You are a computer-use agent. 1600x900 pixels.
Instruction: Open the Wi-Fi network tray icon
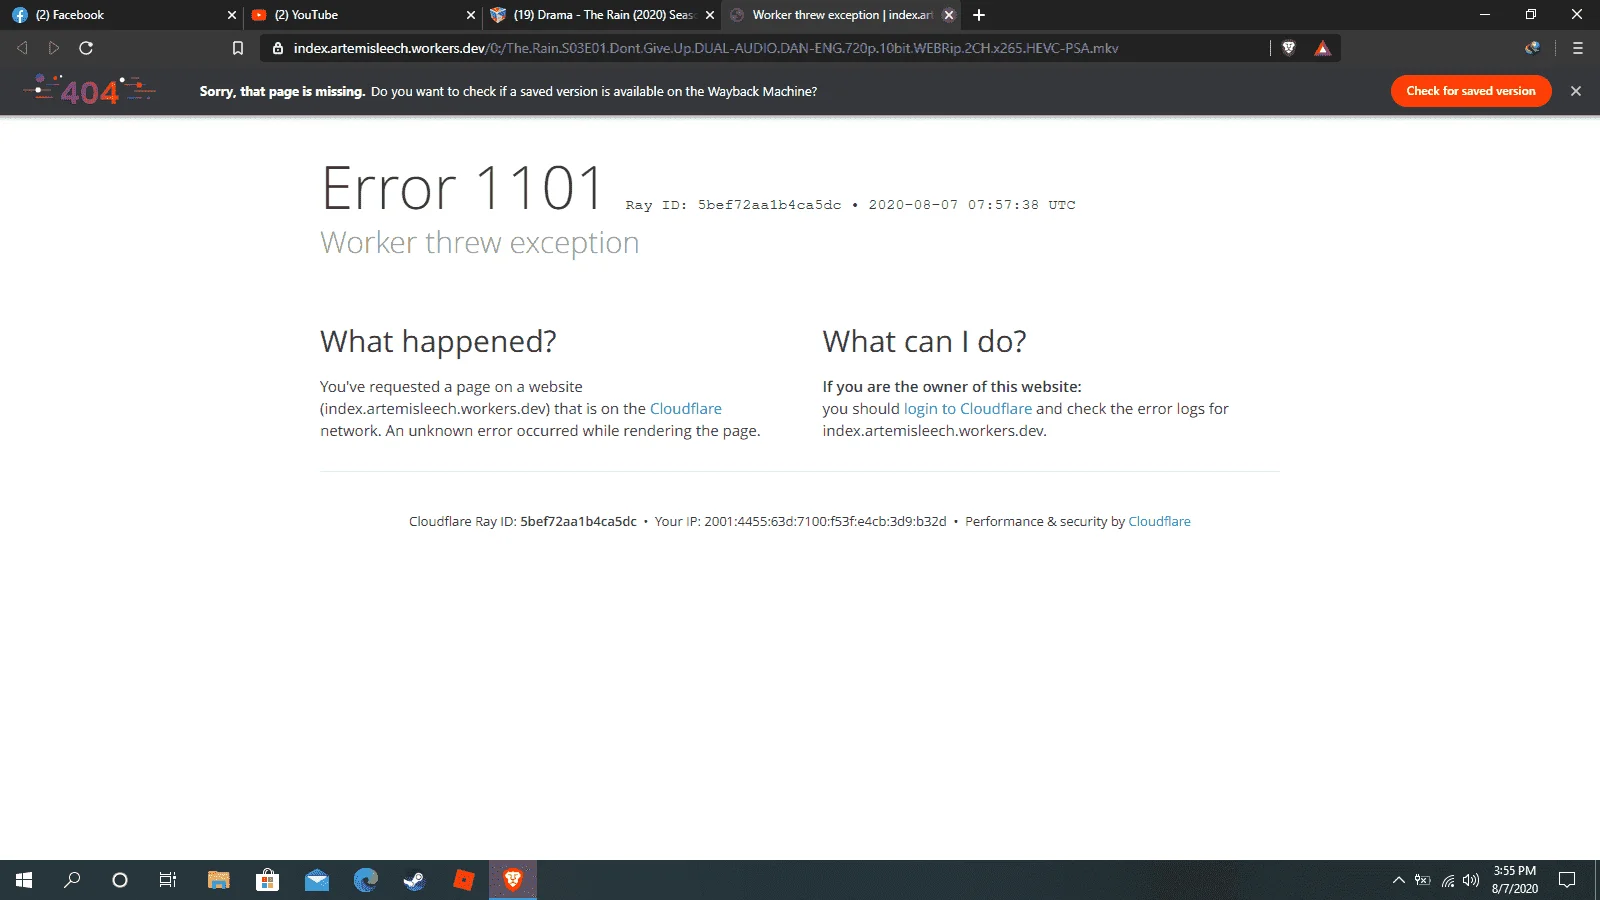point(1447,880)
